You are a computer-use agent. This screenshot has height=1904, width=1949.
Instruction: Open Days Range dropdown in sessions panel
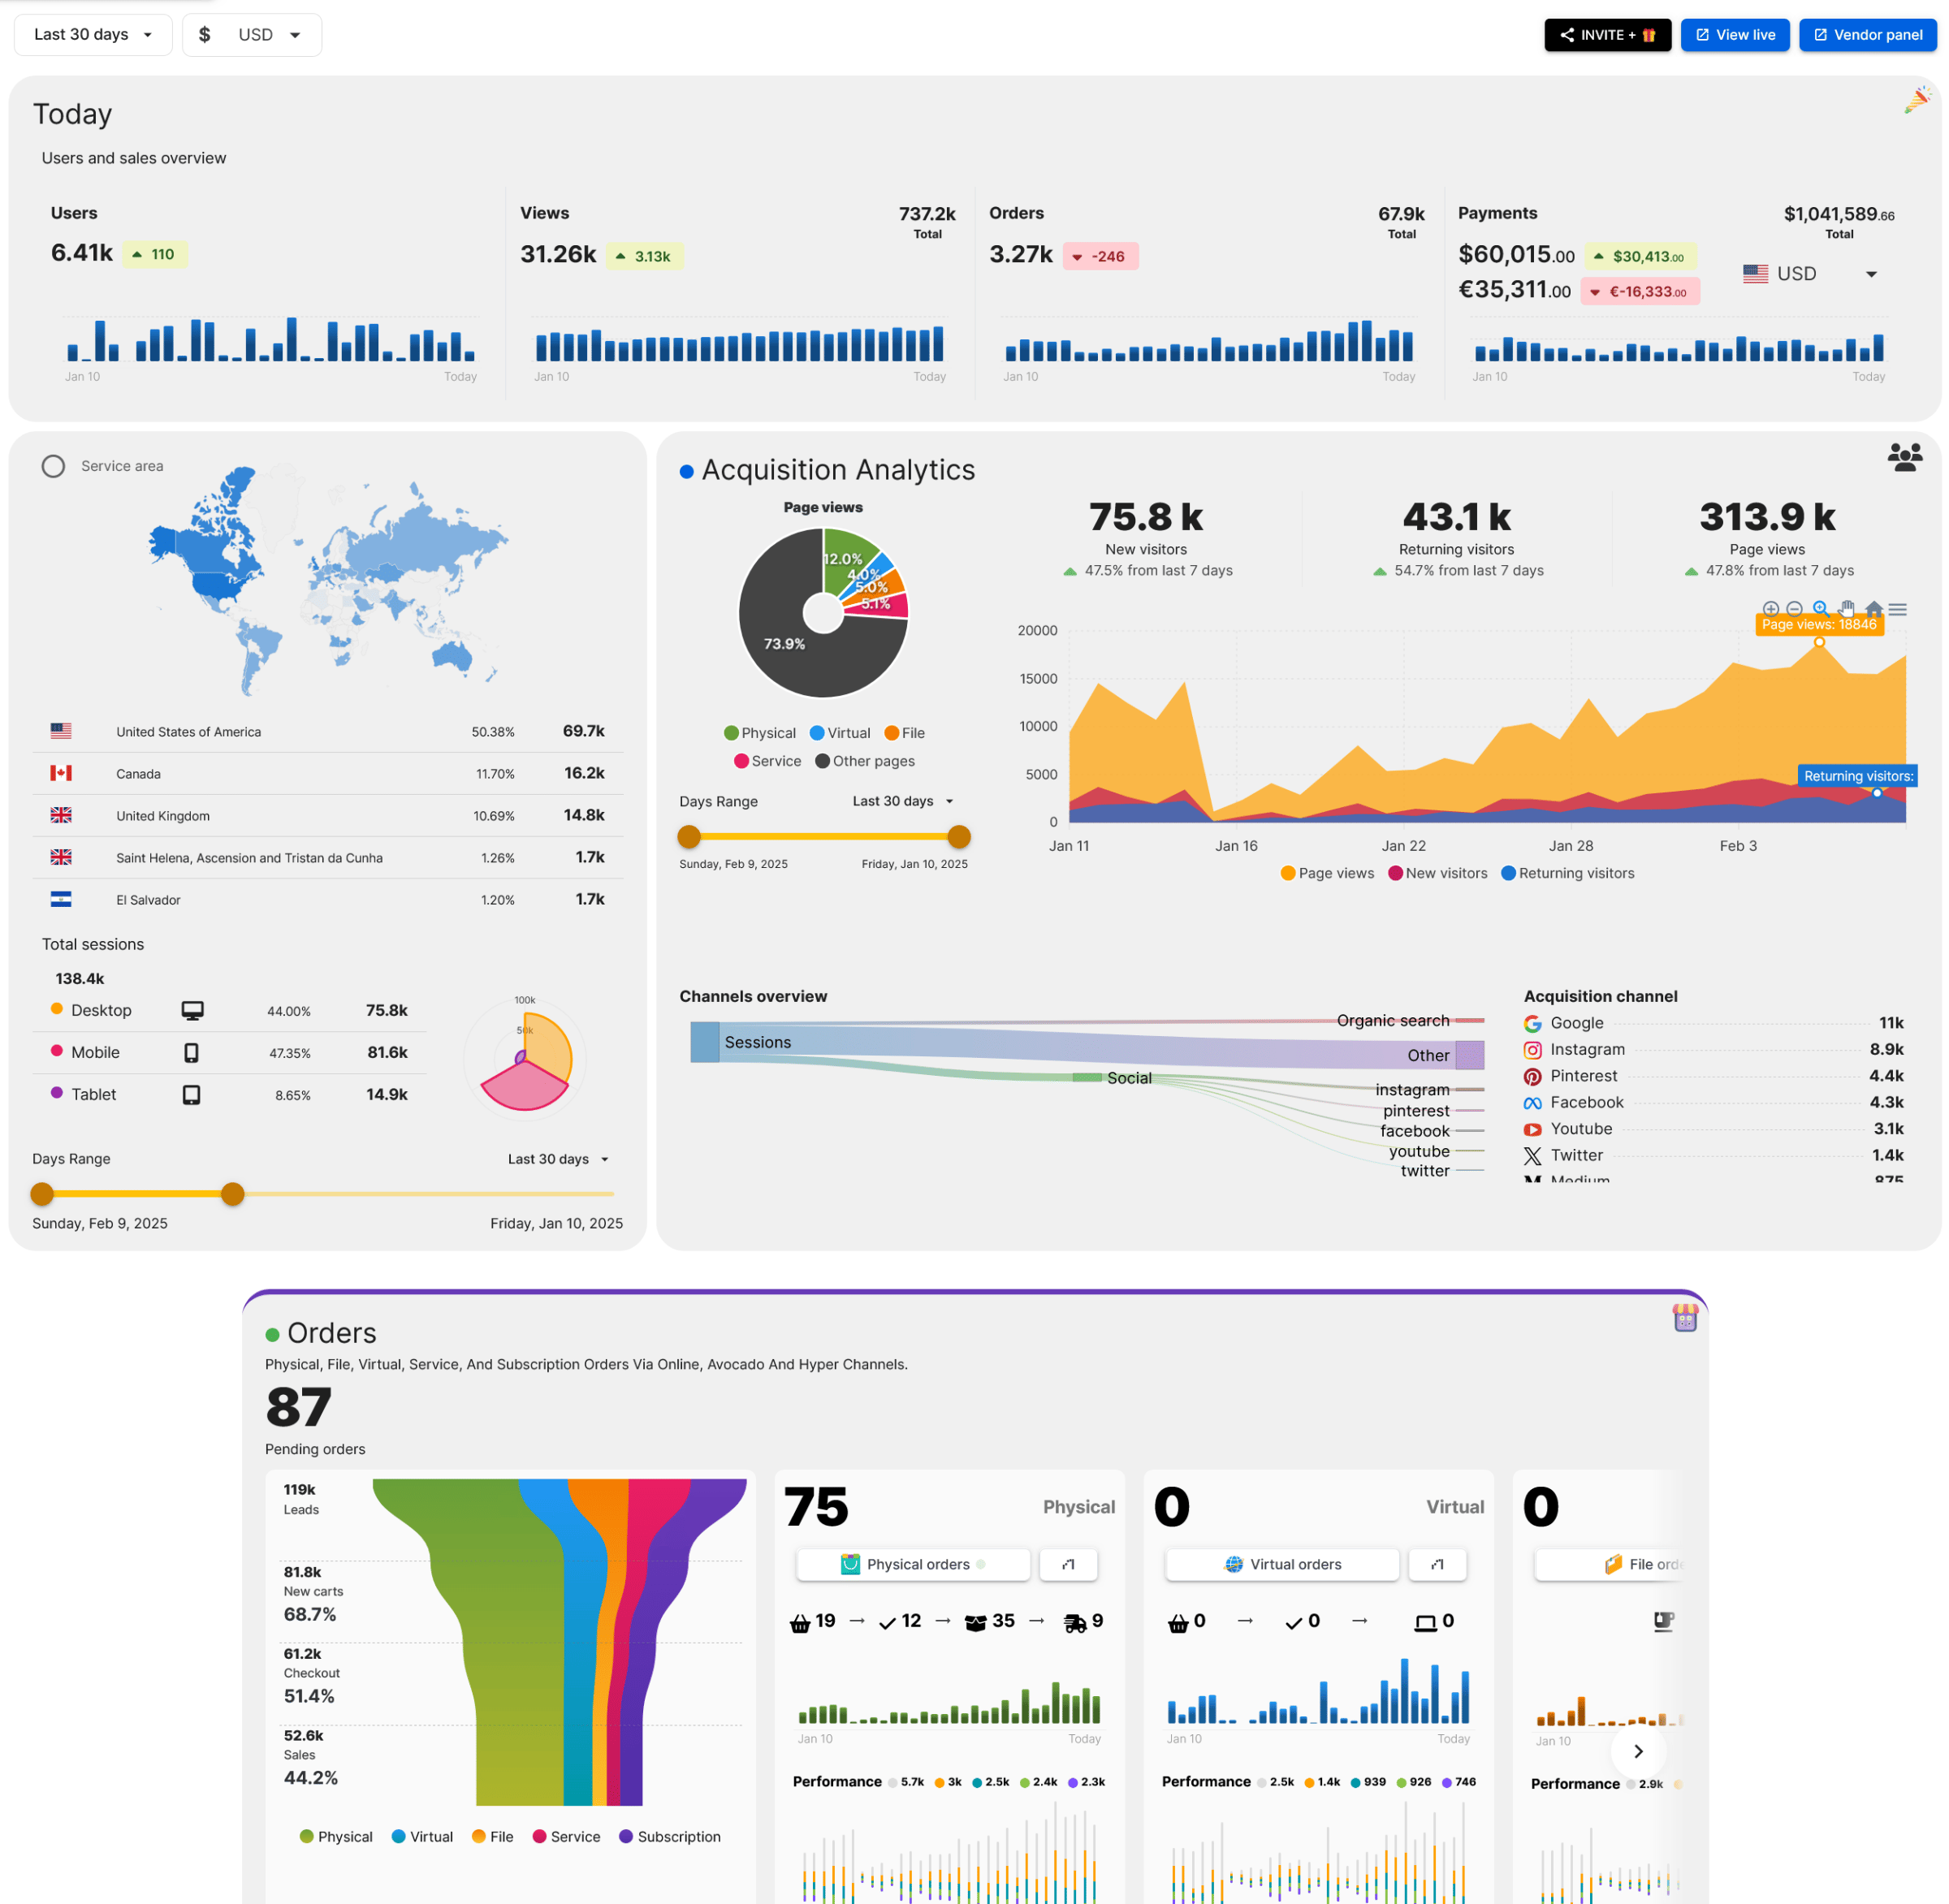[x=558, y=1159]
